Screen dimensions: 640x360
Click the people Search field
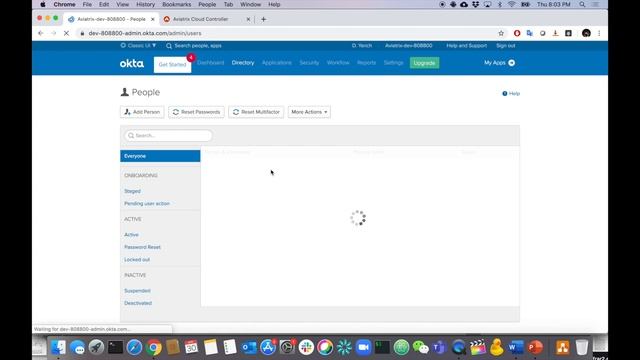(168, 136)
